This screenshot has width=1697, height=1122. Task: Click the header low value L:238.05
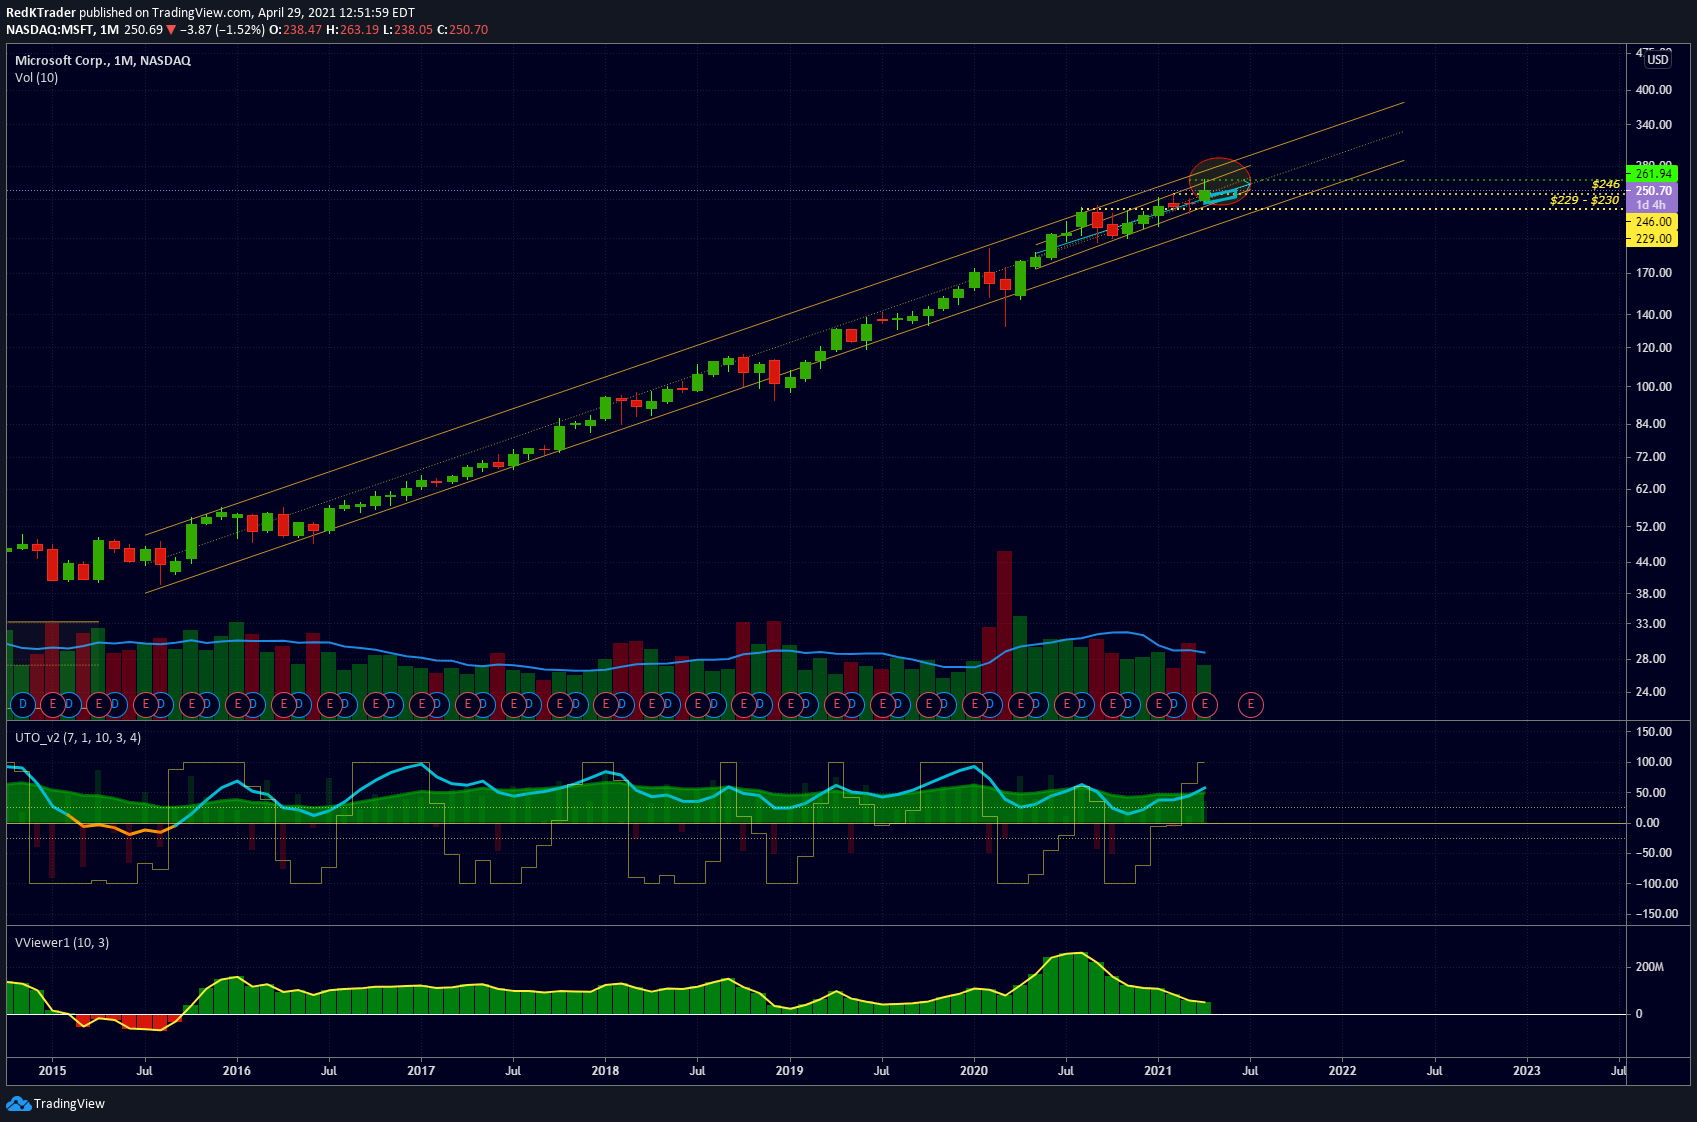click(x=408, y=30)
